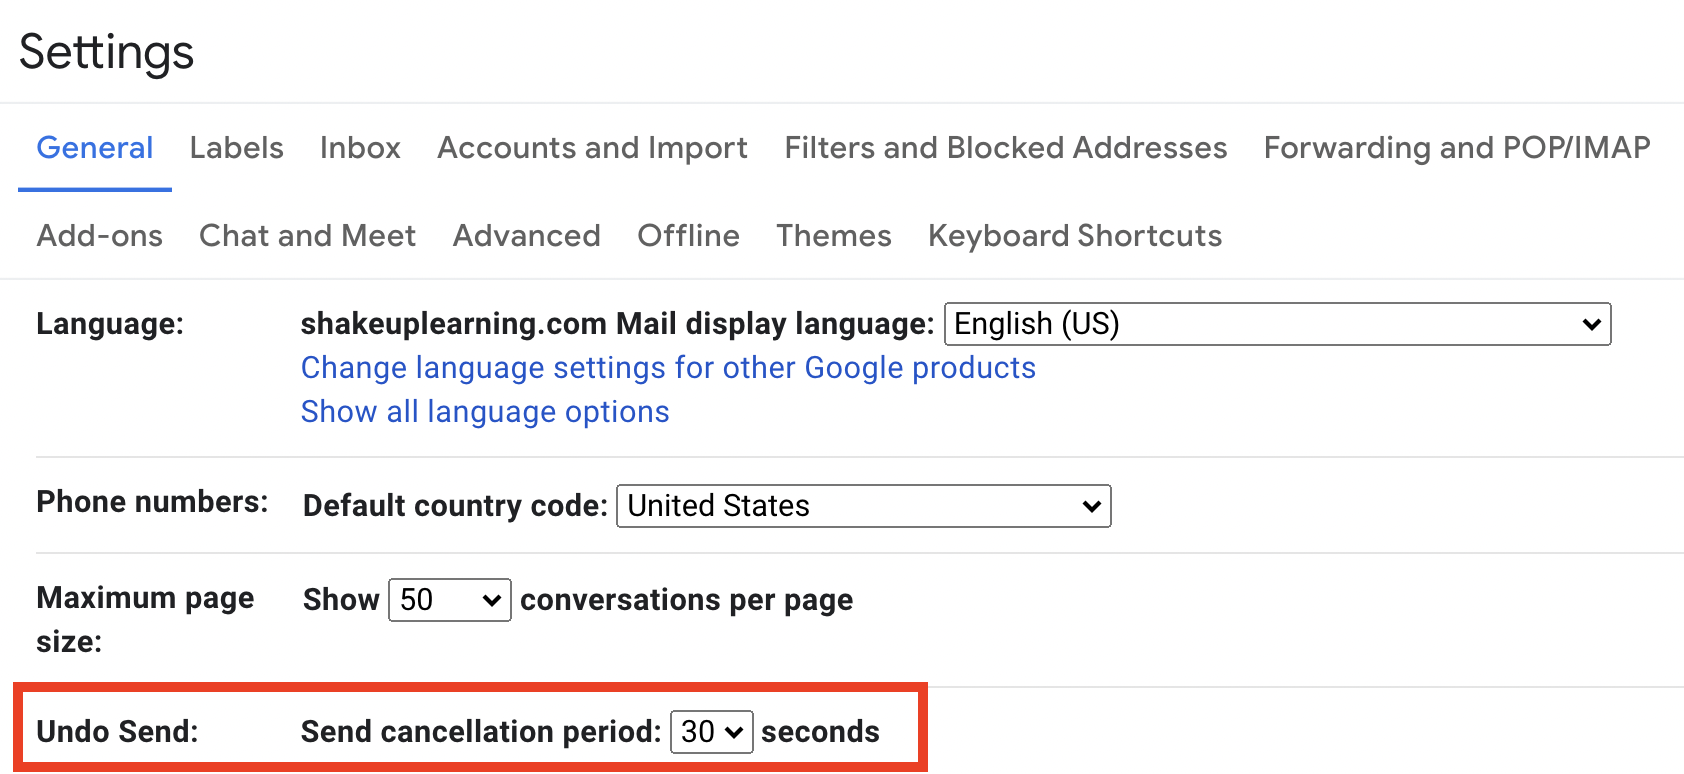The width and height of the screenshot is (1684, 774).
Task: Open the 30 seconds cancellation period dropdown
Action: point(712,732)
